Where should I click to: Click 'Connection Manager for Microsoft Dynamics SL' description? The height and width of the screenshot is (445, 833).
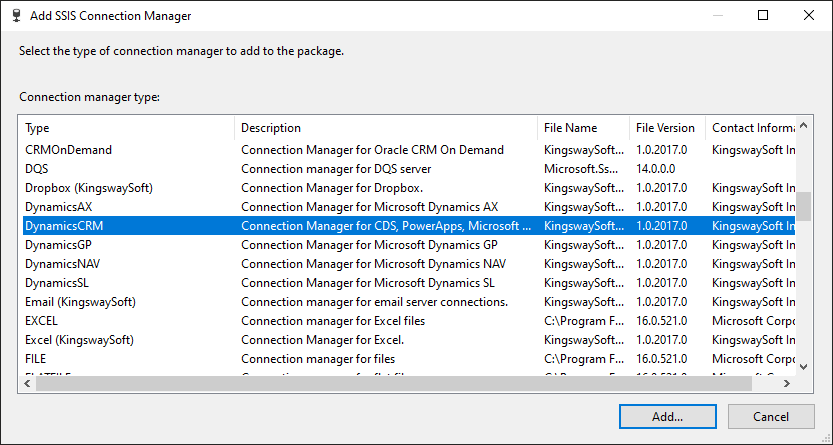[368, 283]
